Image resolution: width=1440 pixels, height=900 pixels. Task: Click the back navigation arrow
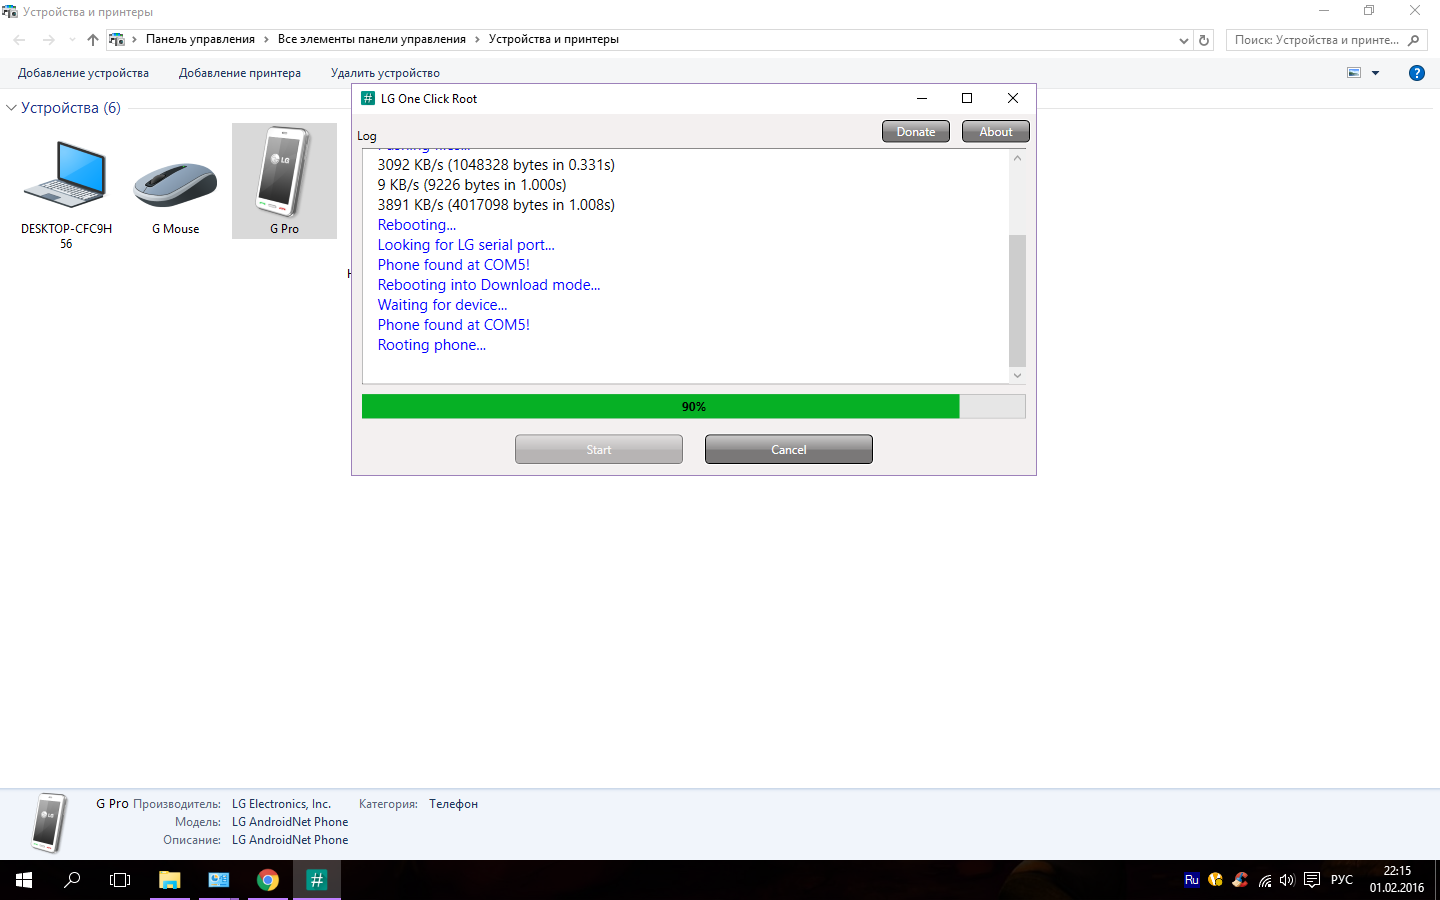tap(19, 40)
